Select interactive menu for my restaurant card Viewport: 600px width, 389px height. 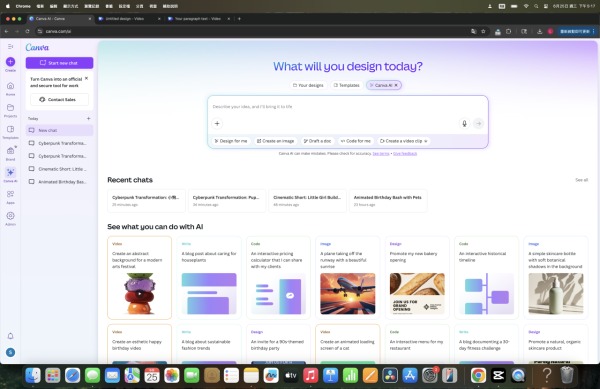pyautogui.click(x=417, y=344)
